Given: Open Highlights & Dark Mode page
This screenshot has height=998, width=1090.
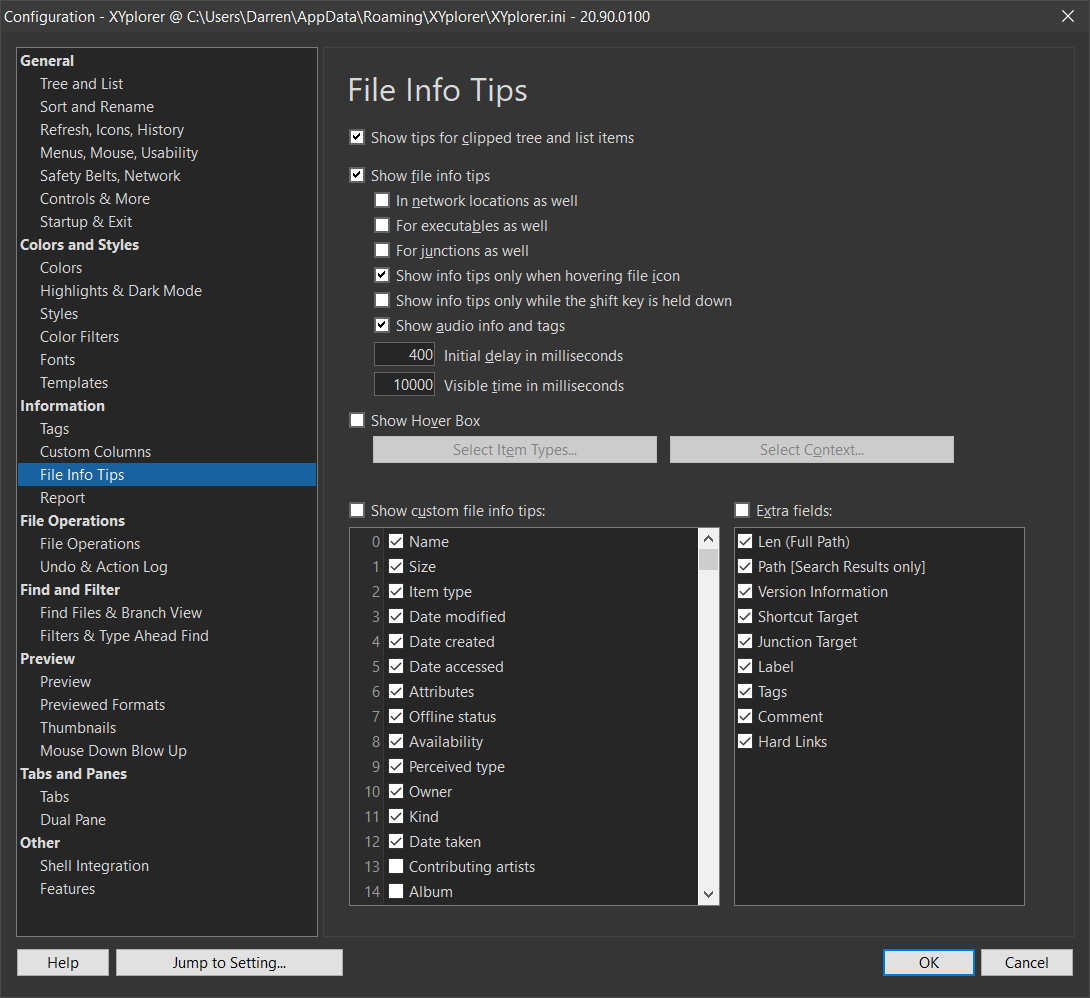Looking at the screenshot, I should pos(121,291).
